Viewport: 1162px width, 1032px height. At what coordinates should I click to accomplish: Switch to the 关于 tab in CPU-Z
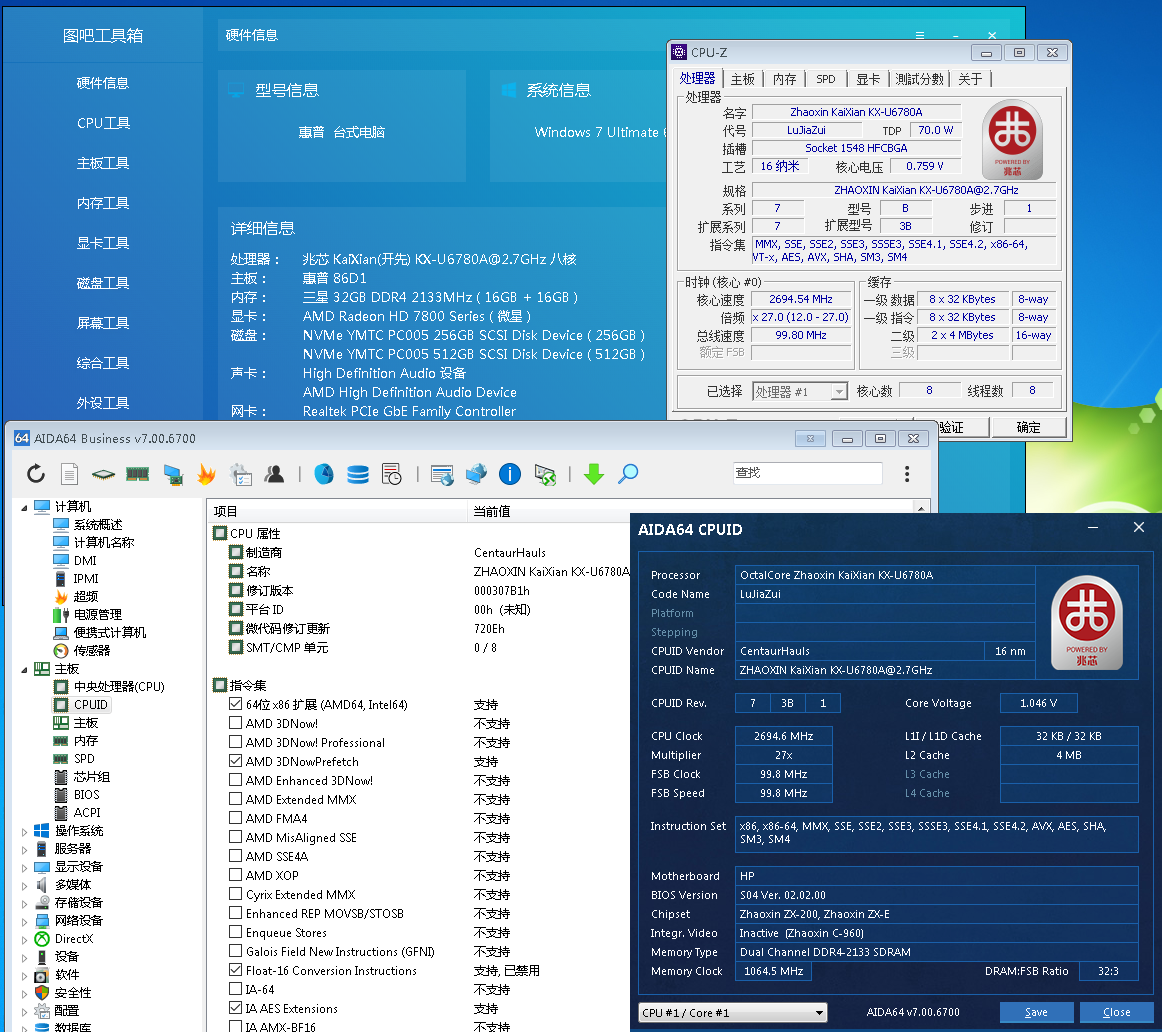(970, 79)
